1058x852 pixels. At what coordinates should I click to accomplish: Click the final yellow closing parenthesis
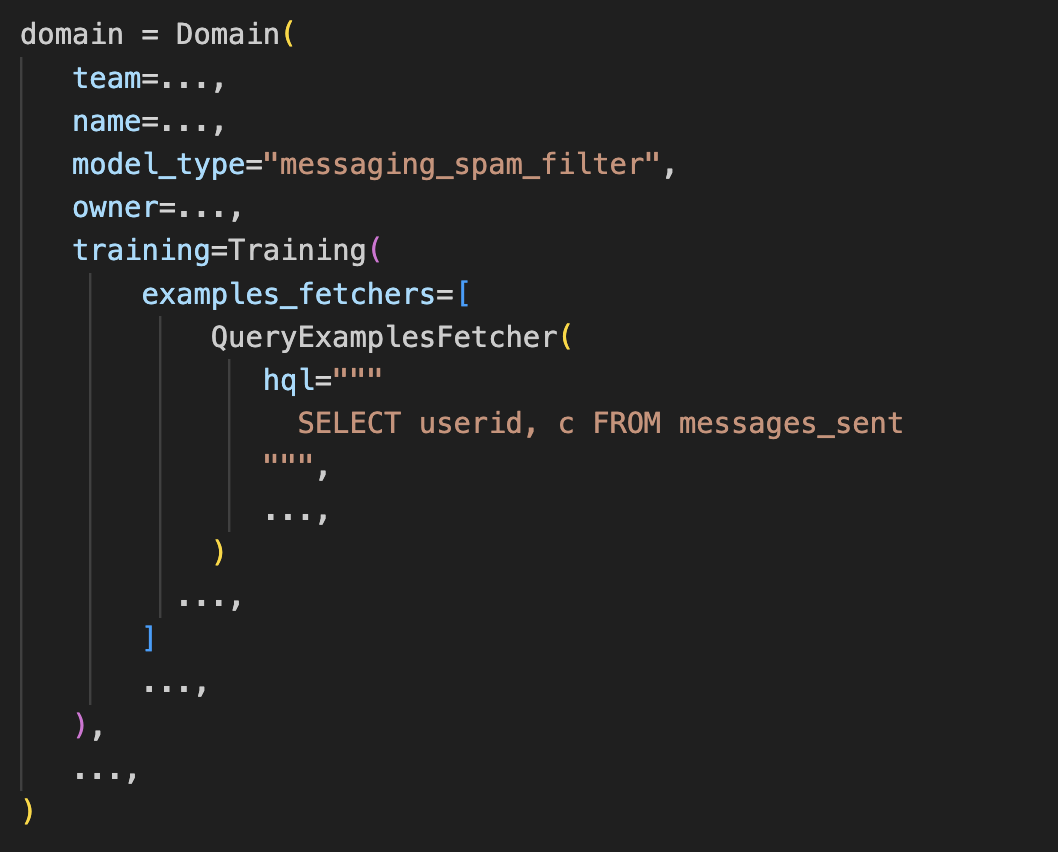pos(28,812)
